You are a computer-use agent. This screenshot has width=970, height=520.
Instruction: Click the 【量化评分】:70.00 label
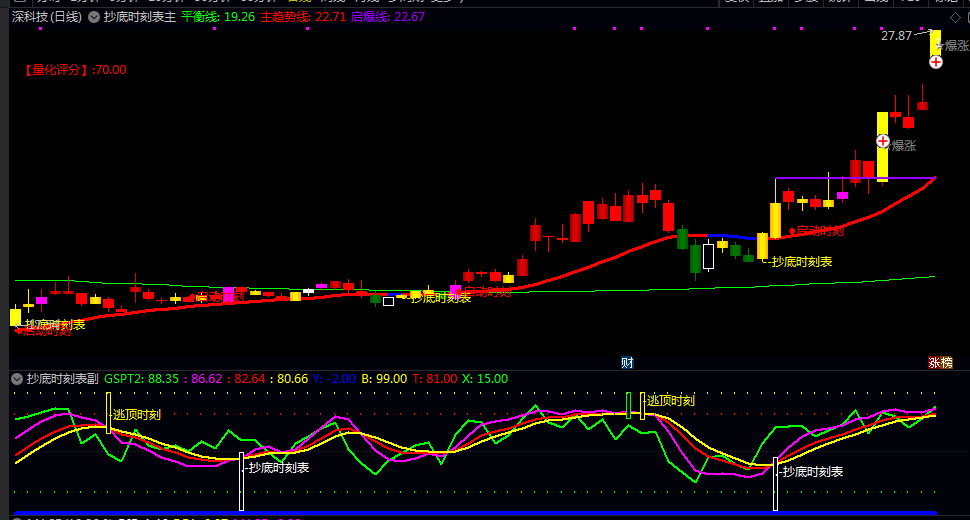pos(74,70)
